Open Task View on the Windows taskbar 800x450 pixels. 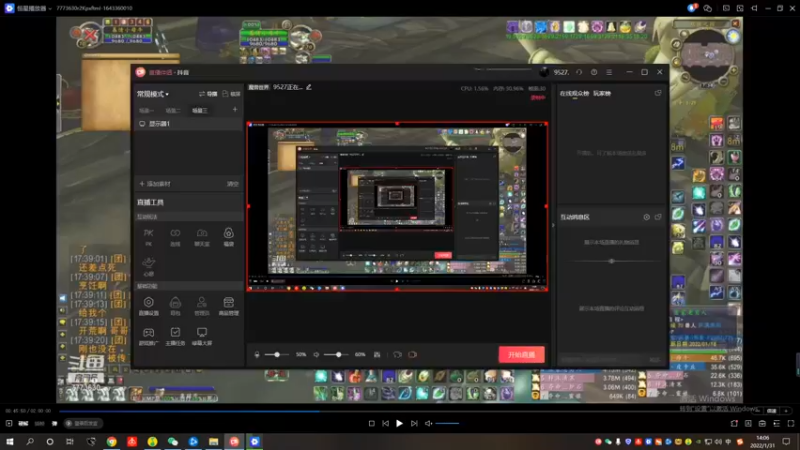(70, 442)
